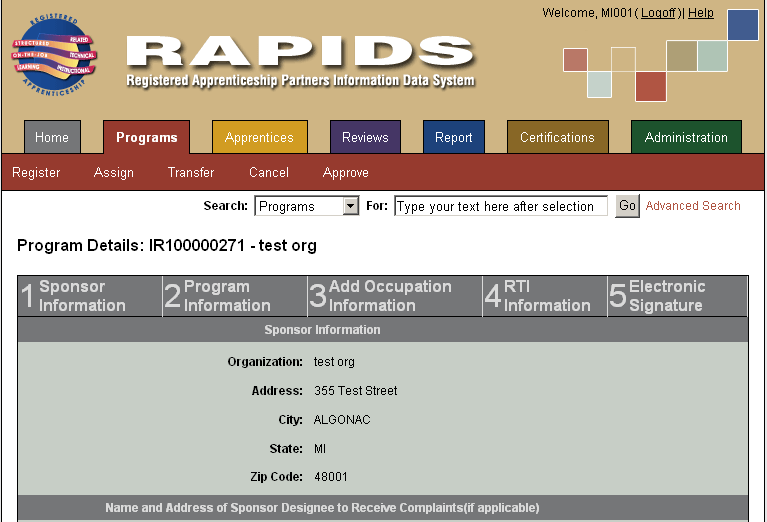Viewport: 767px width, 522px height.
Task: Choose Register in the Programs submenu
Action: (36, 173)
